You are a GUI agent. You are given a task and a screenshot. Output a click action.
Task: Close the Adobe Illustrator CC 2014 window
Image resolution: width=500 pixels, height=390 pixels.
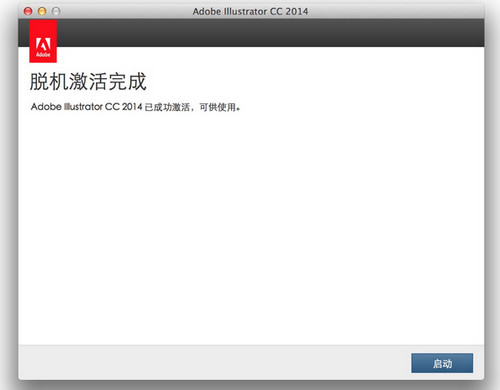point(28,11)
